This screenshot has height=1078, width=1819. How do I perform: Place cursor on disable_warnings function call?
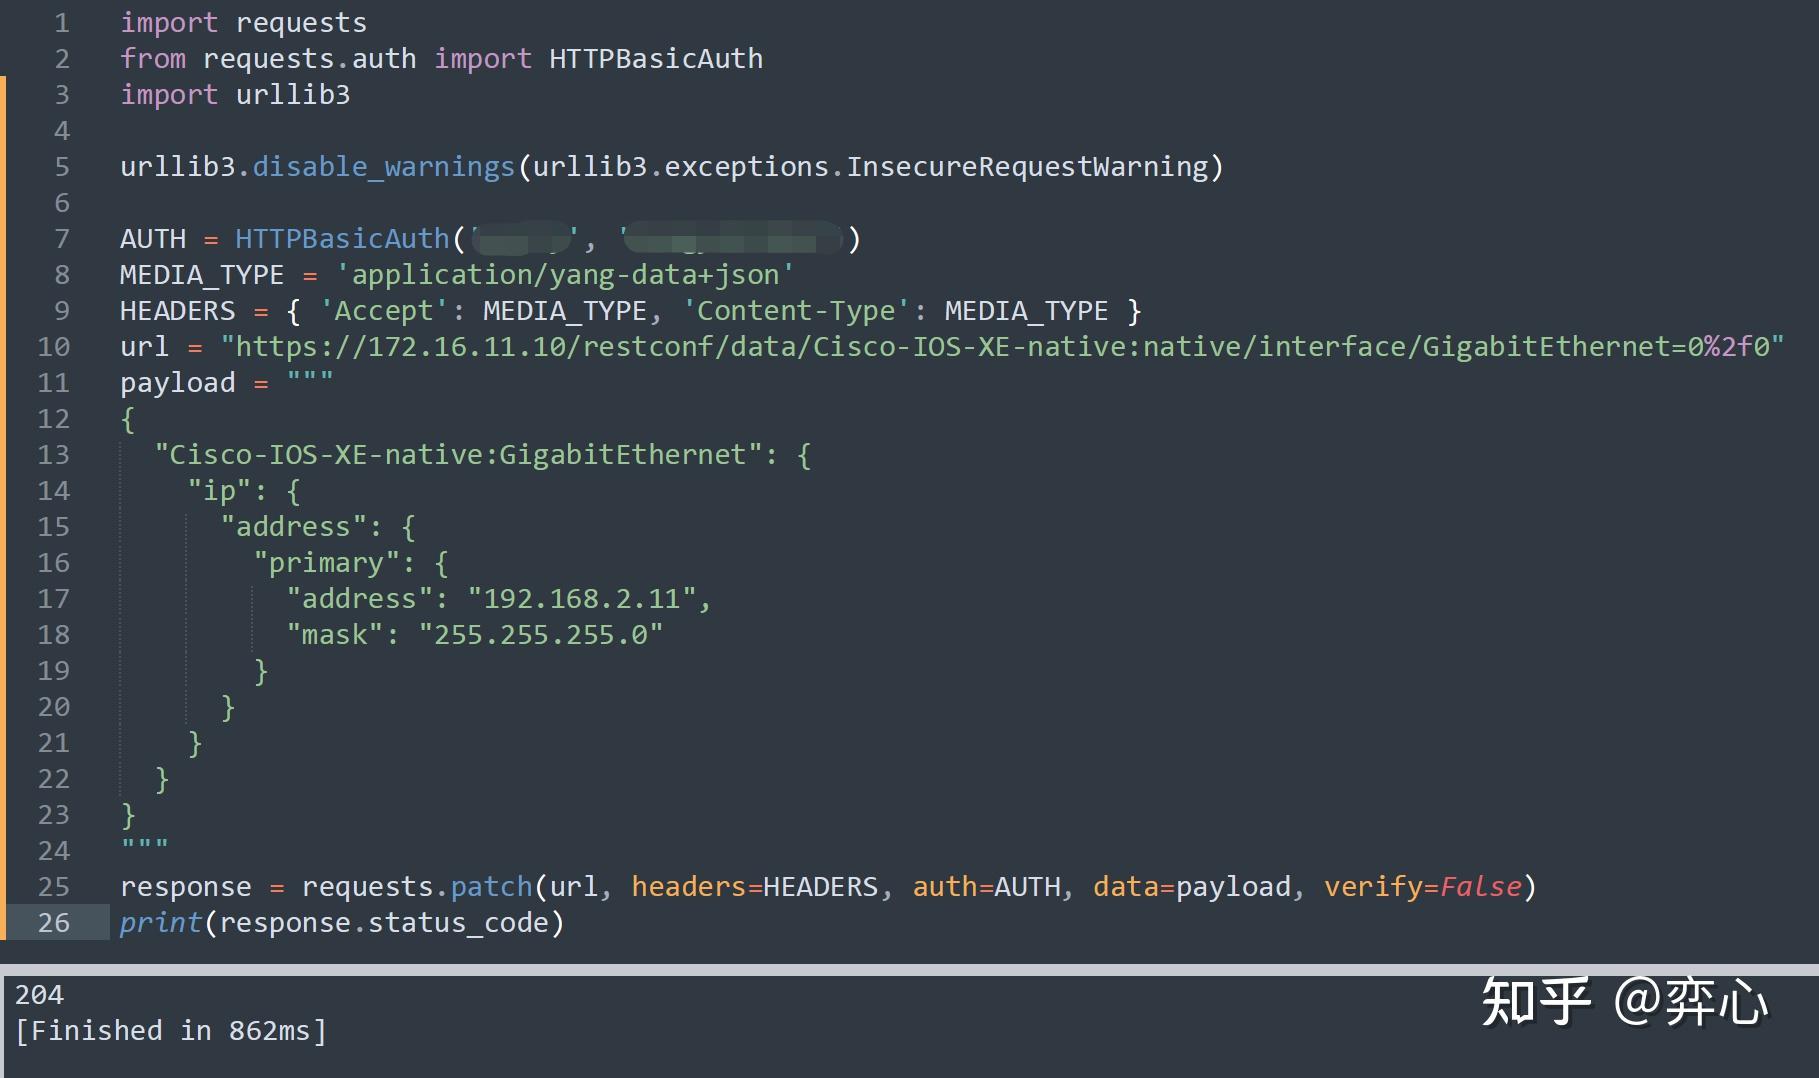click(382, 166)
